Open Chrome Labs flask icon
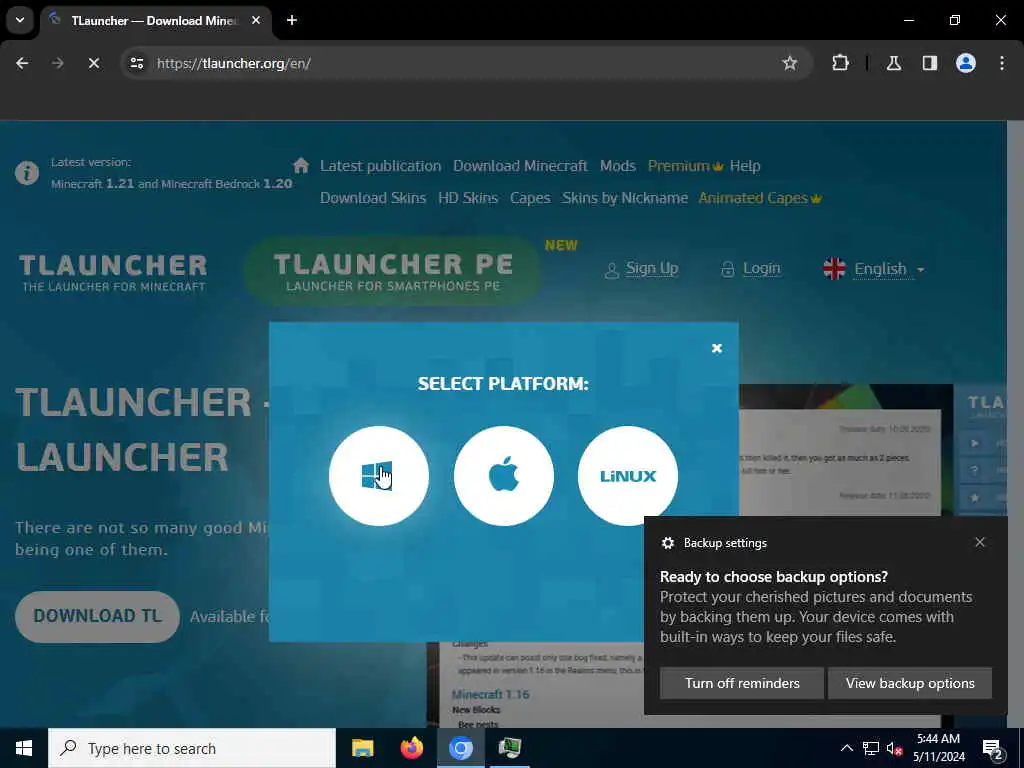The image size is (1024, 768). 894,63
